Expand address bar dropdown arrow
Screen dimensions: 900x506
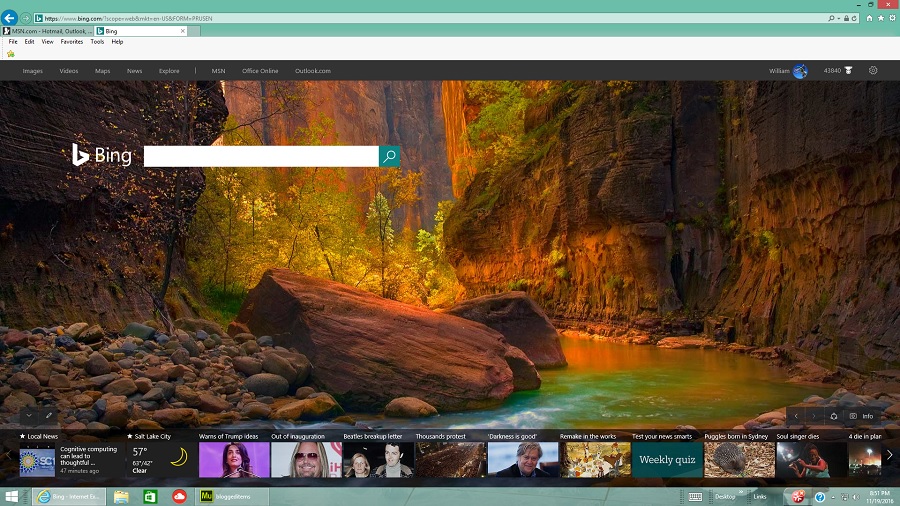tap(839, 18)
